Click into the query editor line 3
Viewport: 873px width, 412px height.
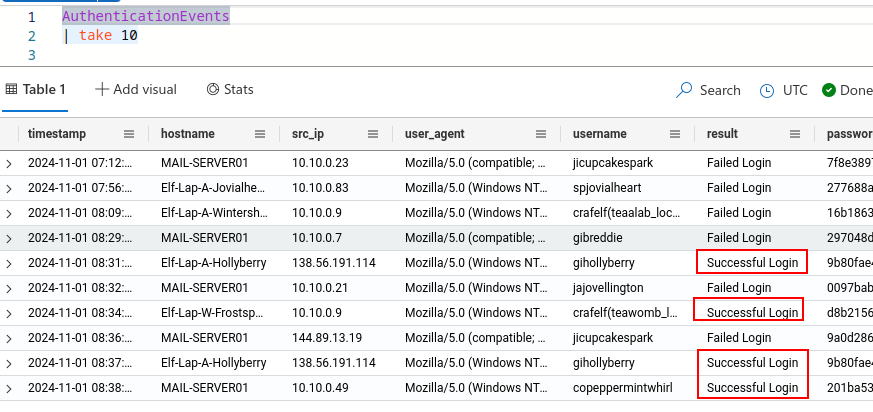(300, 54)
